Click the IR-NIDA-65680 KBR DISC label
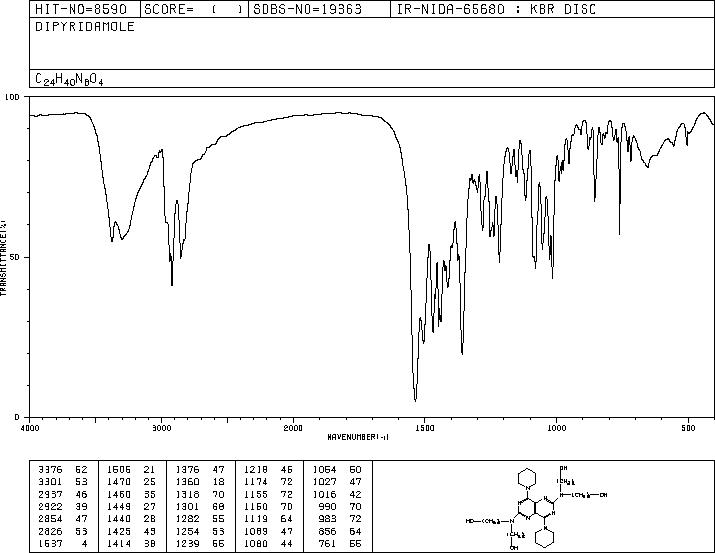The height and width of the screenshot is (553, 715). point(496,9)
